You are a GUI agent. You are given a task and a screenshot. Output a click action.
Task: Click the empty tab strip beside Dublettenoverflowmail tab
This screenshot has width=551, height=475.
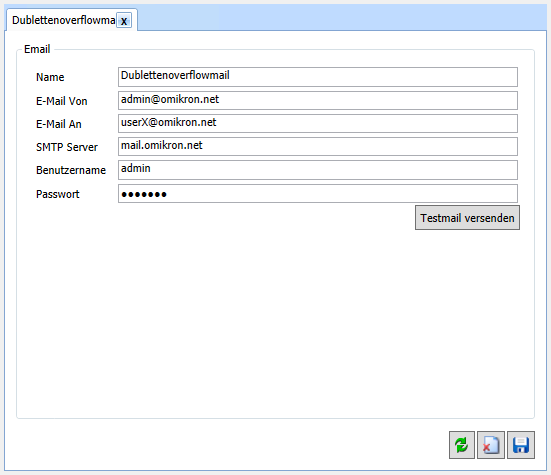[x=341, y=18]
